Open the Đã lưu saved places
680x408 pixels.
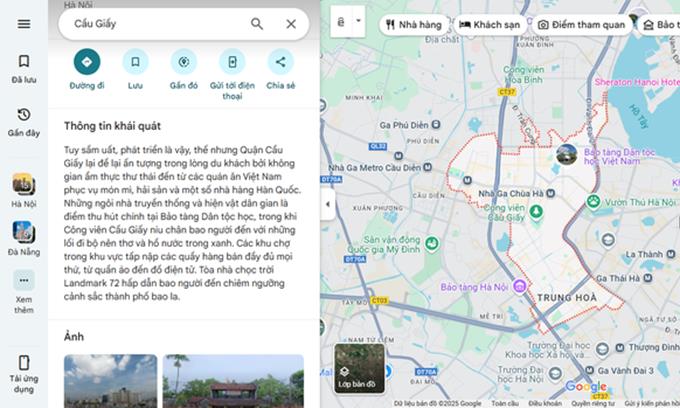[24, 69]
